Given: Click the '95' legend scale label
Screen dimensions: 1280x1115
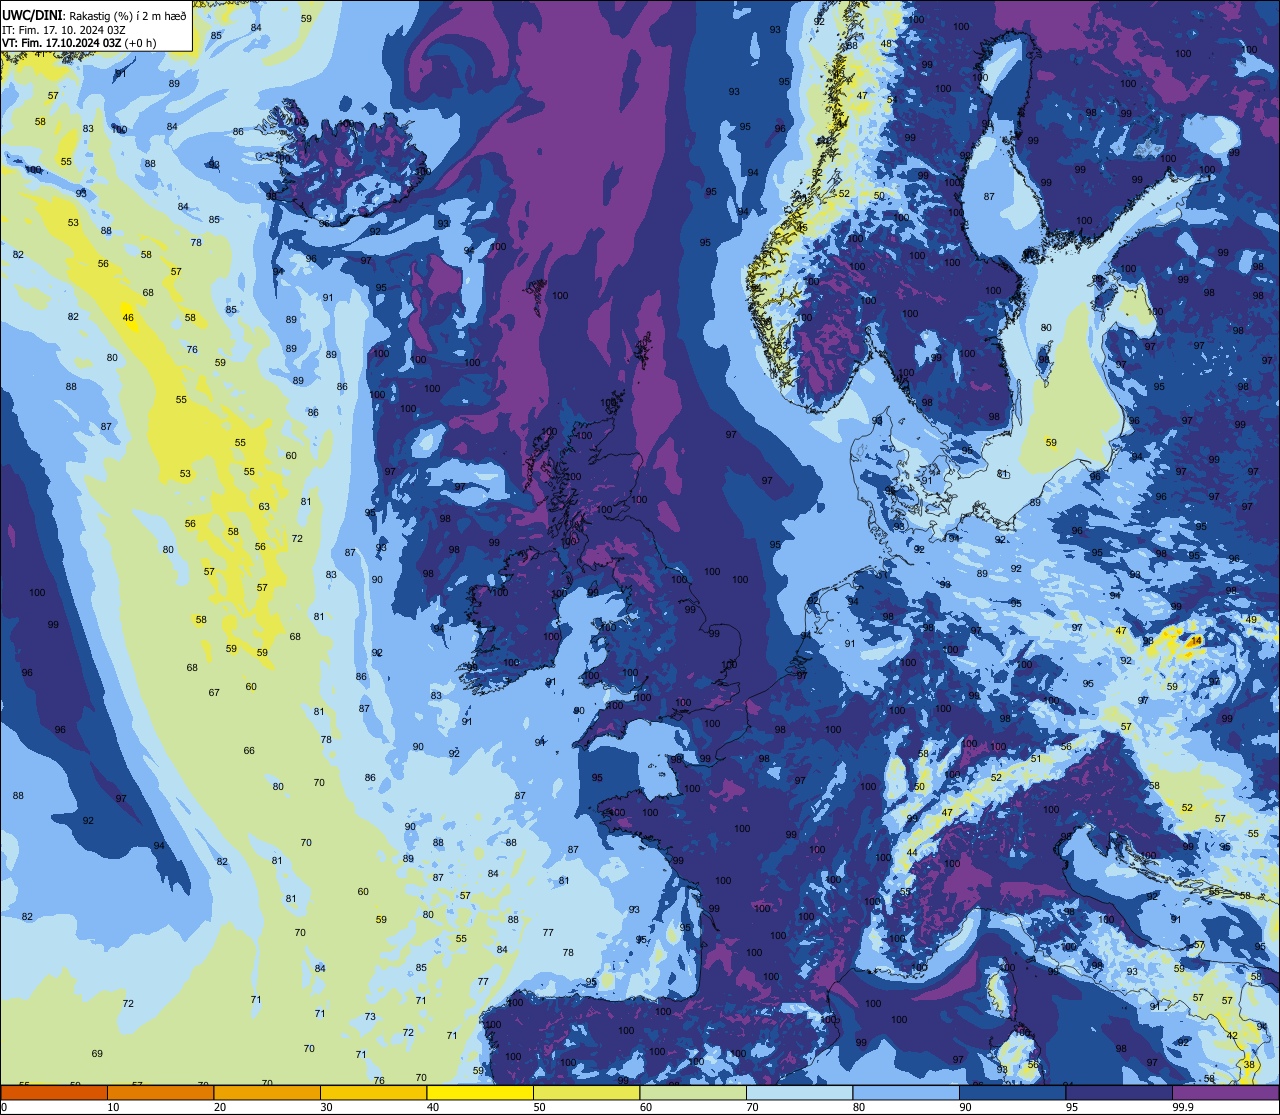Looking at the screenshot, I should point(1073,1107).
